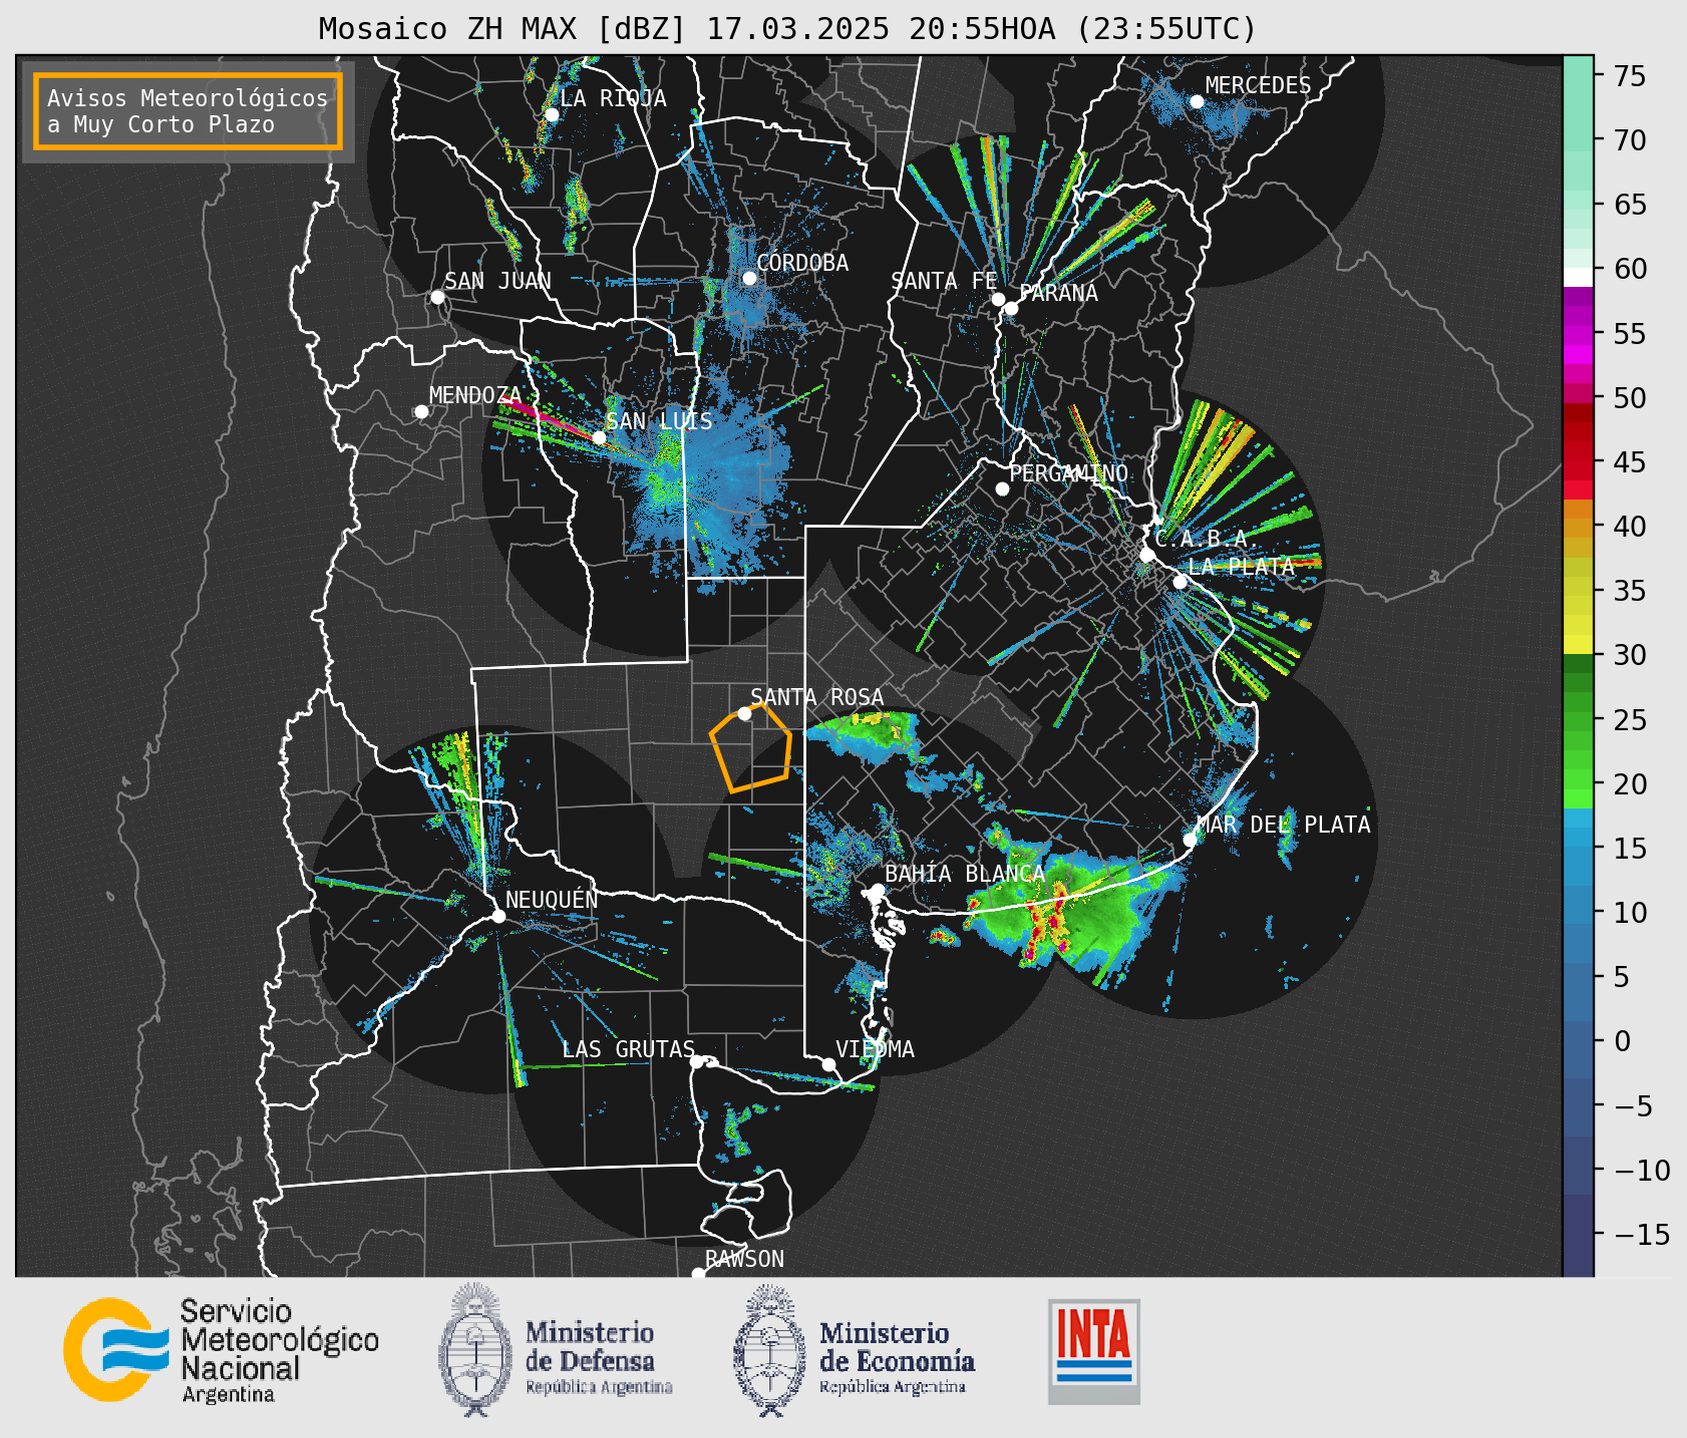Click the SAN JUAN city marker dot
1687x1438 pixels.
click(437, 297)
